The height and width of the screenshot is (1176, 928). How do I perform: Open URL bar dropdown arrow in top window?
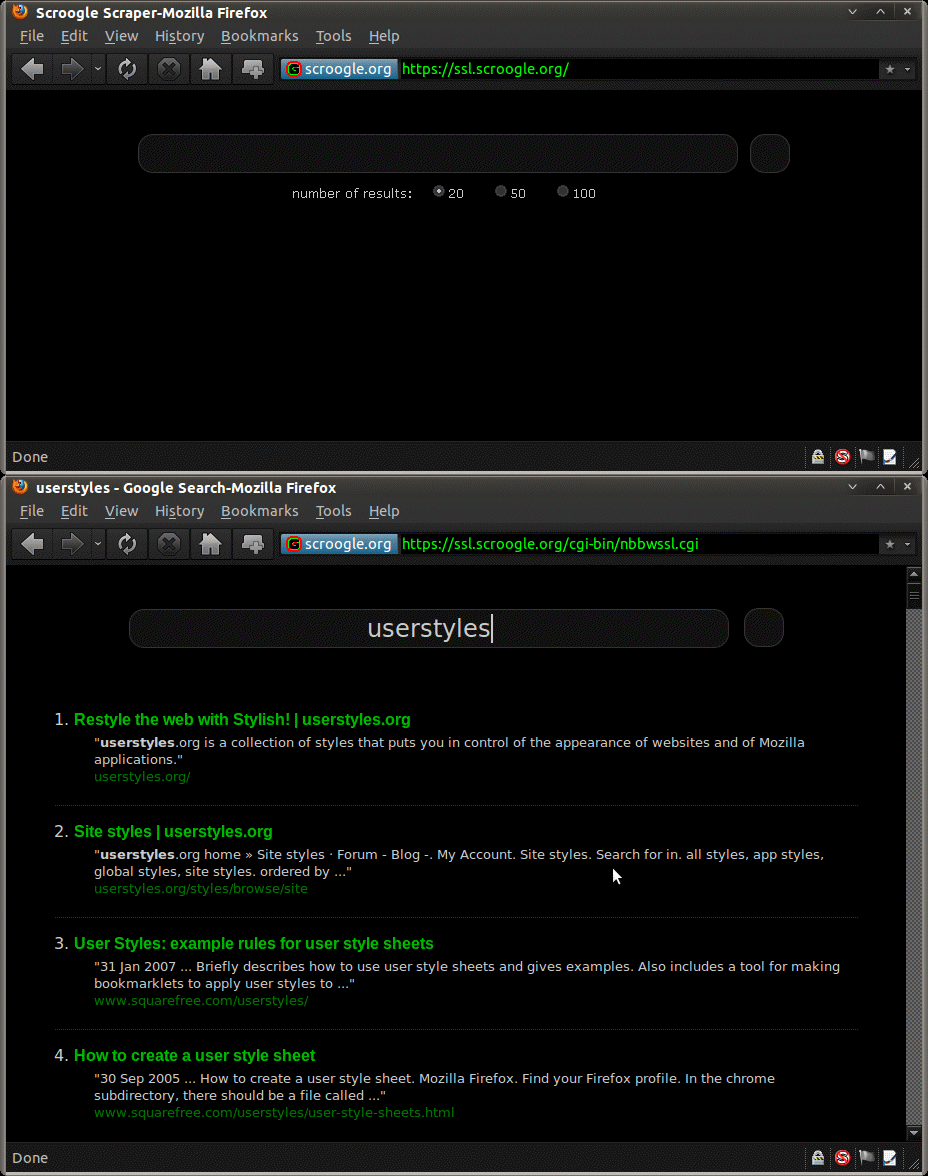(908, 69)
